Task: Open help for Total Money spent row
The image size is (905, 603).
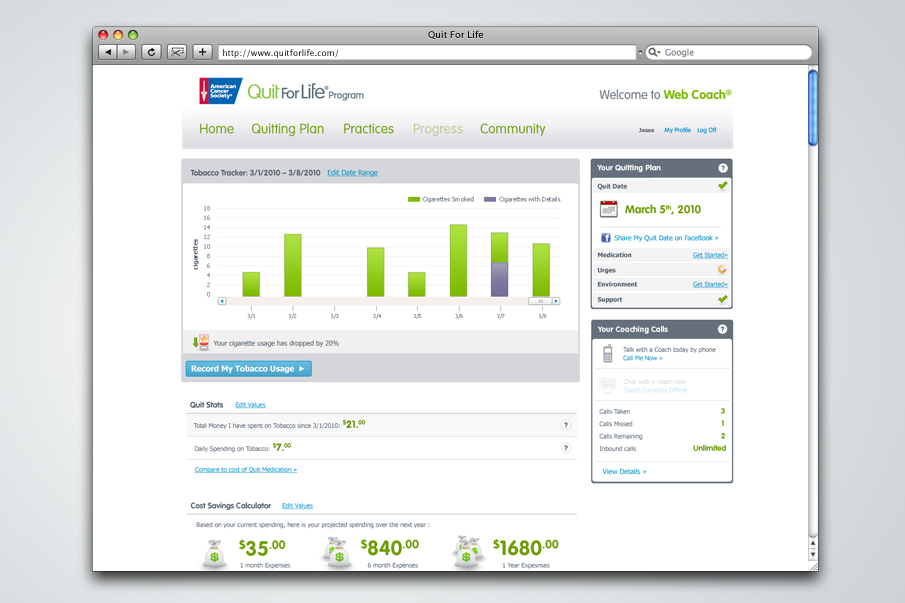Action: [566, 425]
